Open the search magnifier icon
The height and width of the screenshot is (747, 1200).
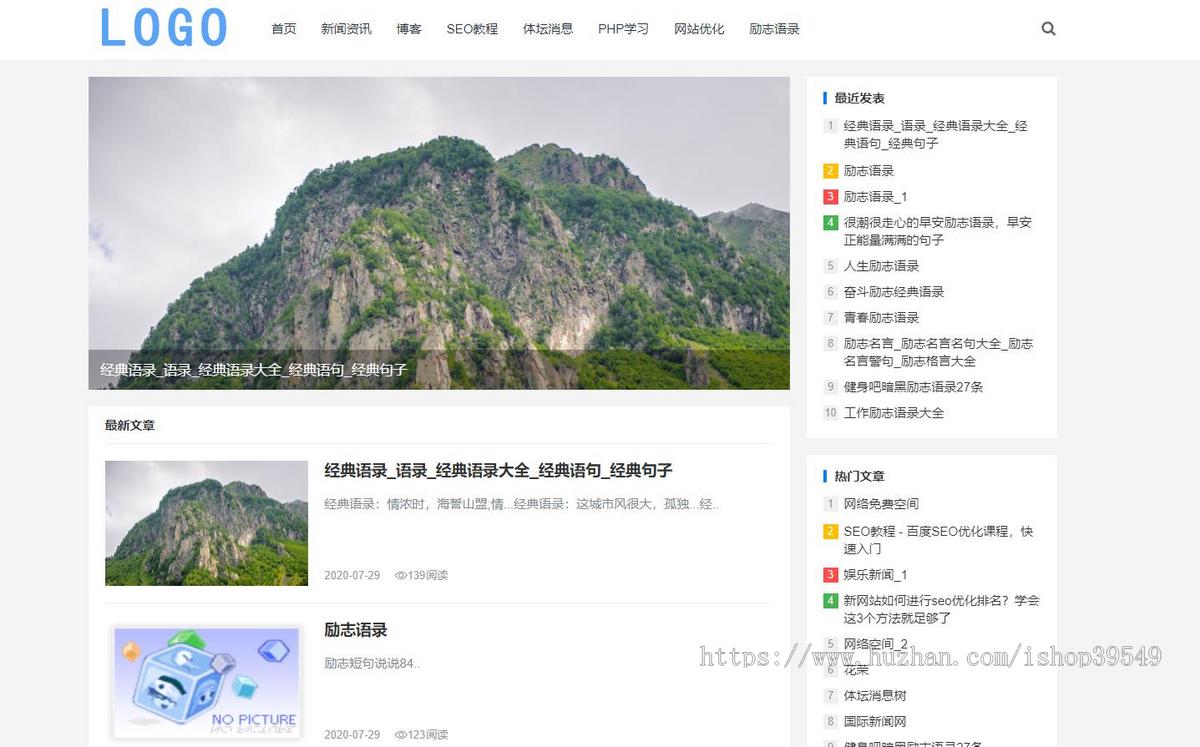(1048, 29)
